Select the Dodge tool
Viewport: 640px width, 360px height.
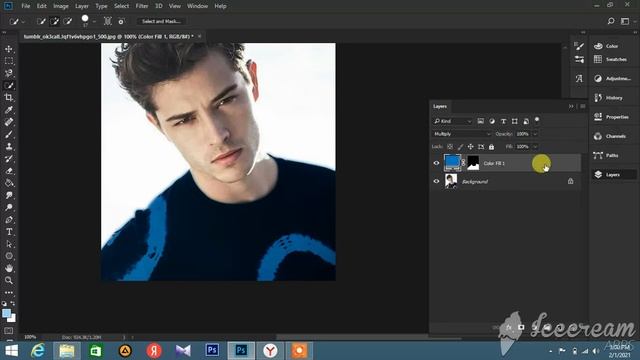point(9,207)
